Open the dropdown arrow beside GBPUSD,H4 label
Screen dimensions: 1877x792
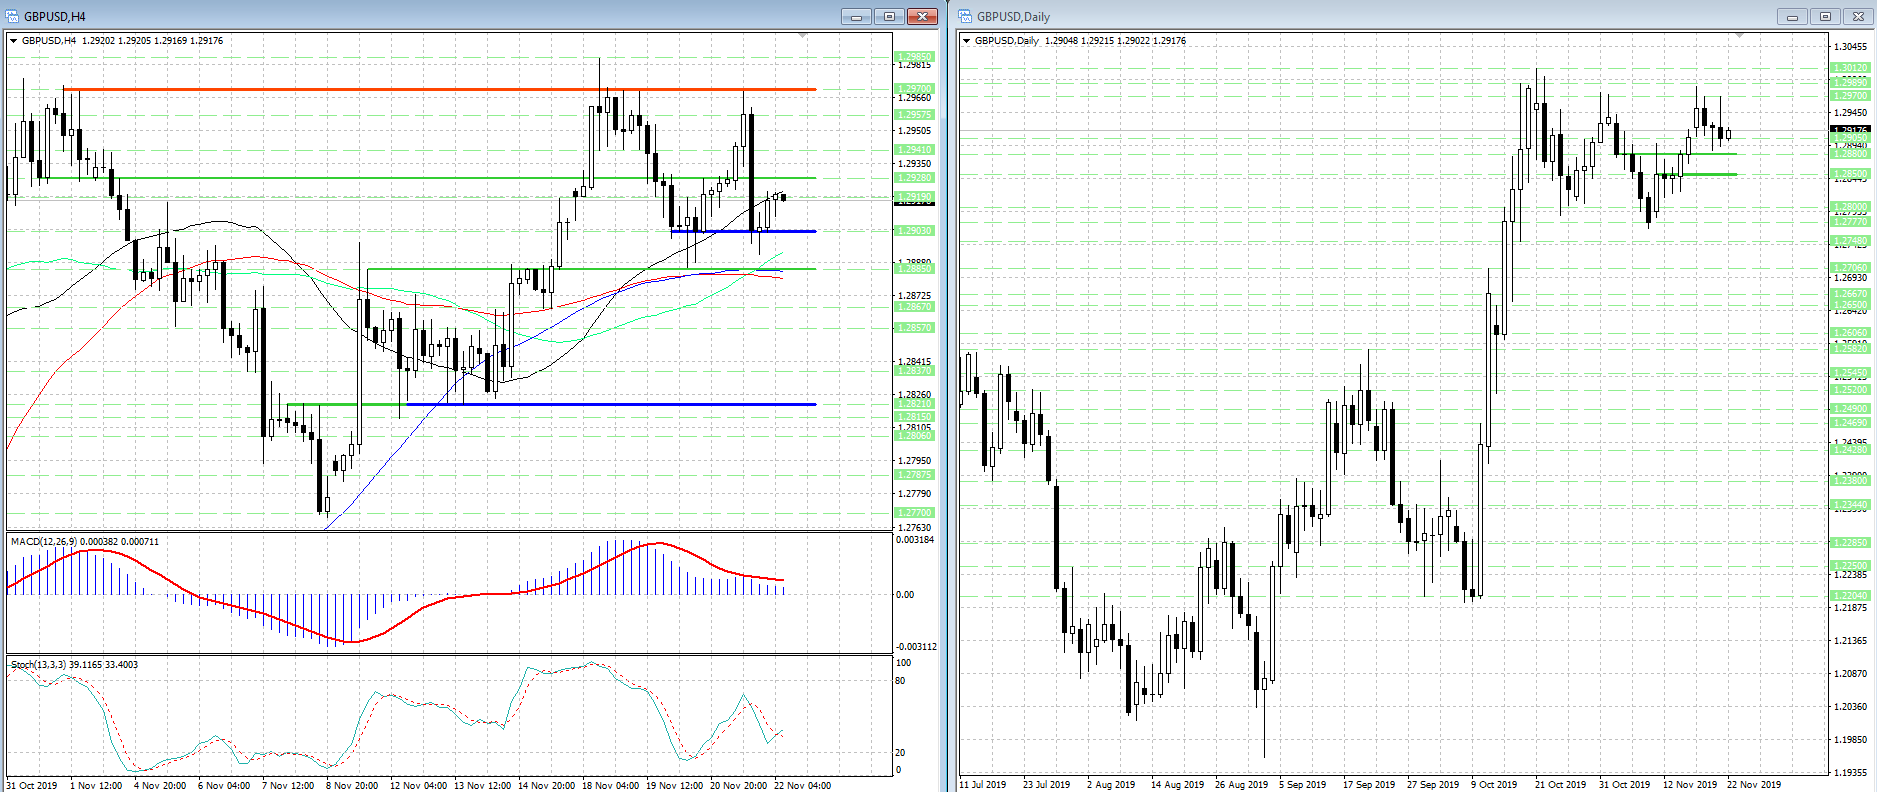point(13,41)
